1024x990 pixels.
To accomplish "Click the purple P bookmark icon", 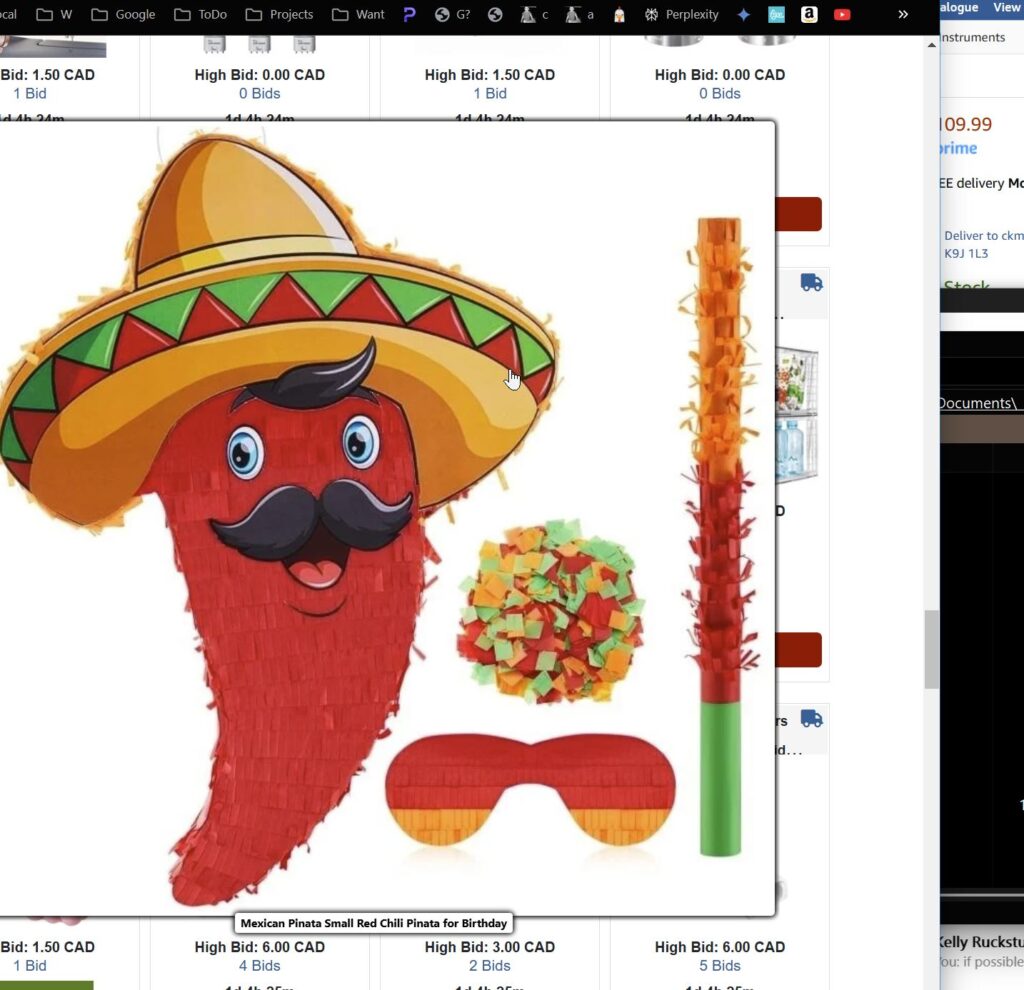I will (x=409, y=15).
